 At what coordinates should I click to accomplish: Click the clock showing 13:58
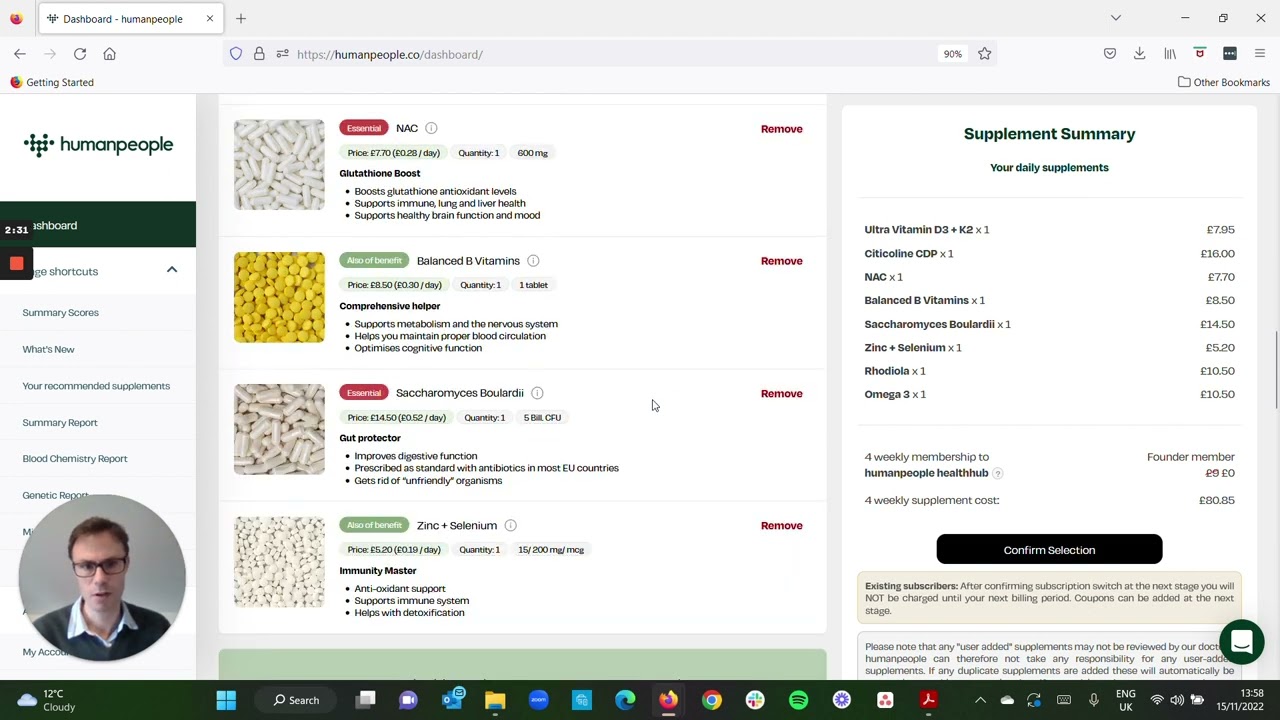(x=1250, y=693)
